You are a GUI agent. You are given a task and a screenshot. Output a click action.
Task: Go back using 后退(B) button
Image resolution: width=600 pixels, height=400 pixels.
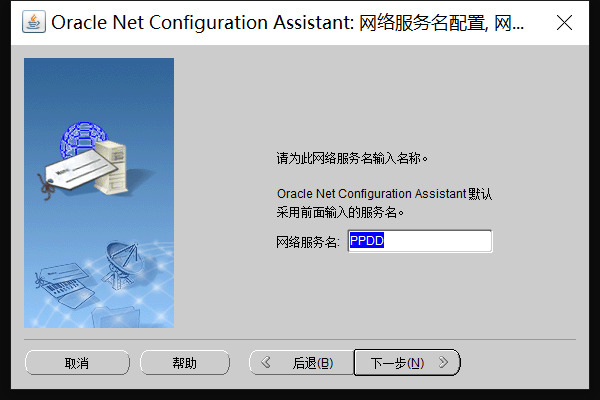pos(302,362)
